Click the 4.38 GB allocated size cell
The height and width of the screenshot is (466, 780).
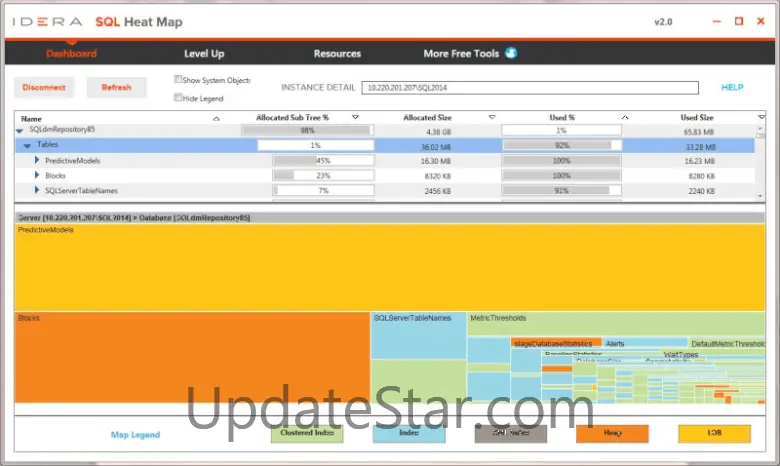tap(438, 132)
